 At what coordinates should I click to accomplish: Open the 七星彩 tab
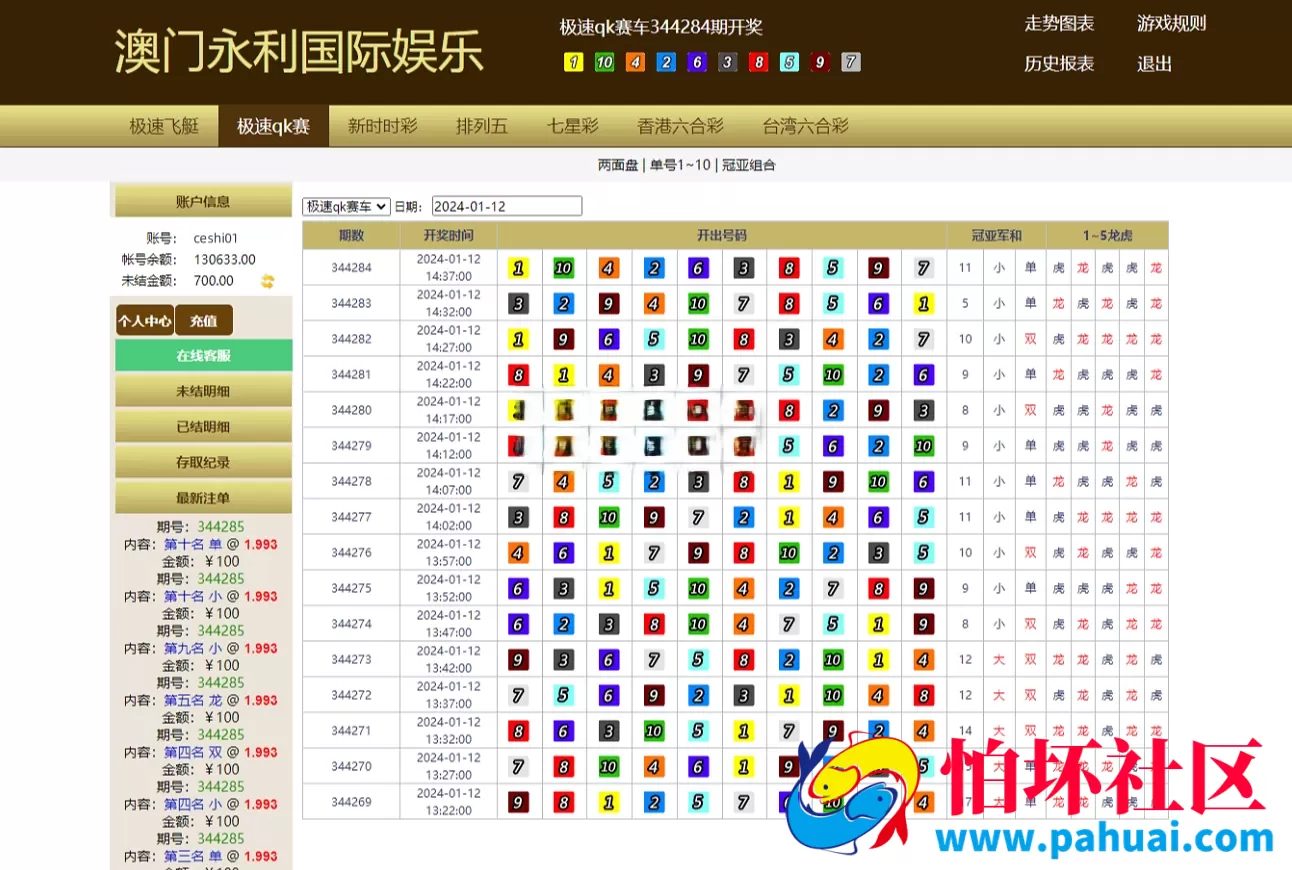click(573, 126)
